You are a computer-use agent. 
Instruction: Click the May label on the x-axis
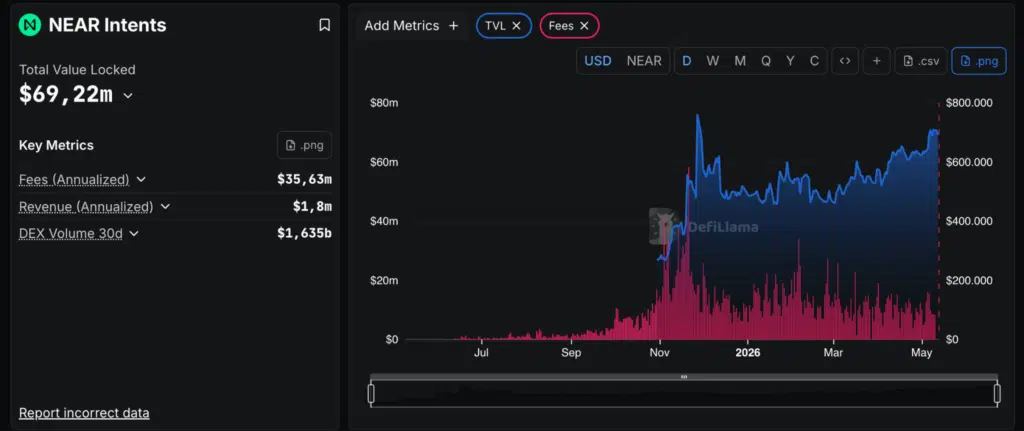coord(921,353)
